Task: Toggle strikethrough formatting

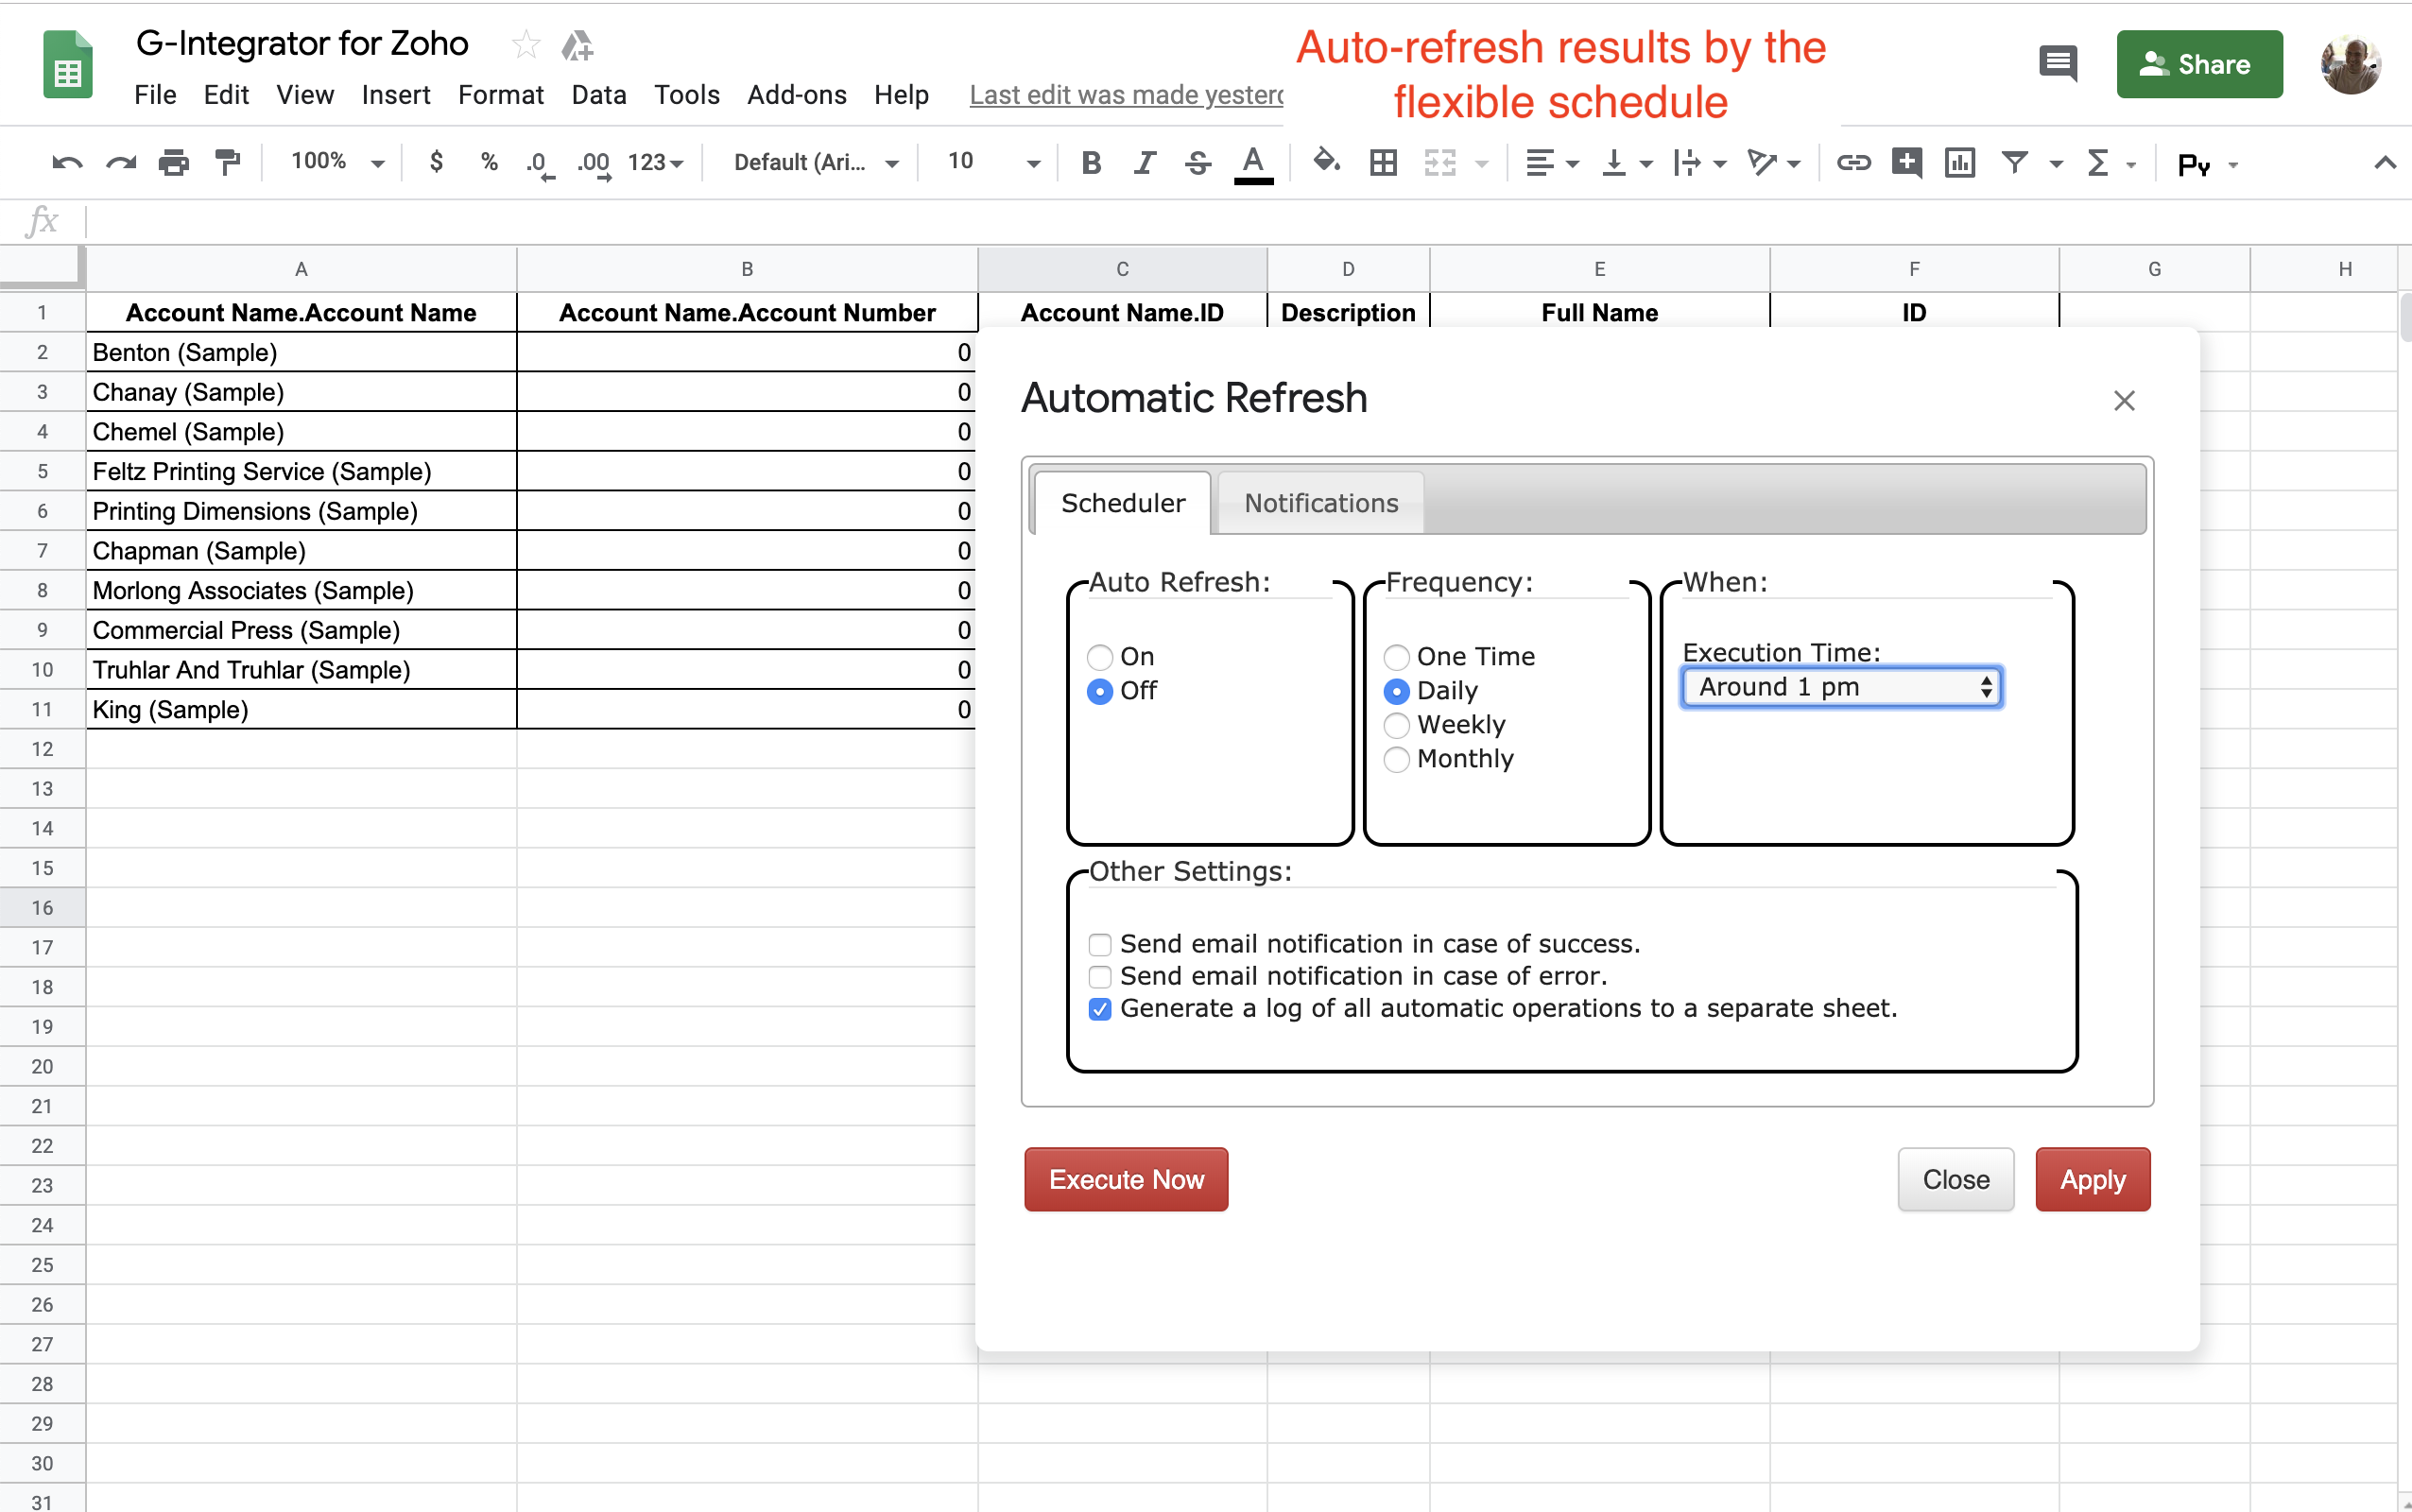Action: point(1198,162)
